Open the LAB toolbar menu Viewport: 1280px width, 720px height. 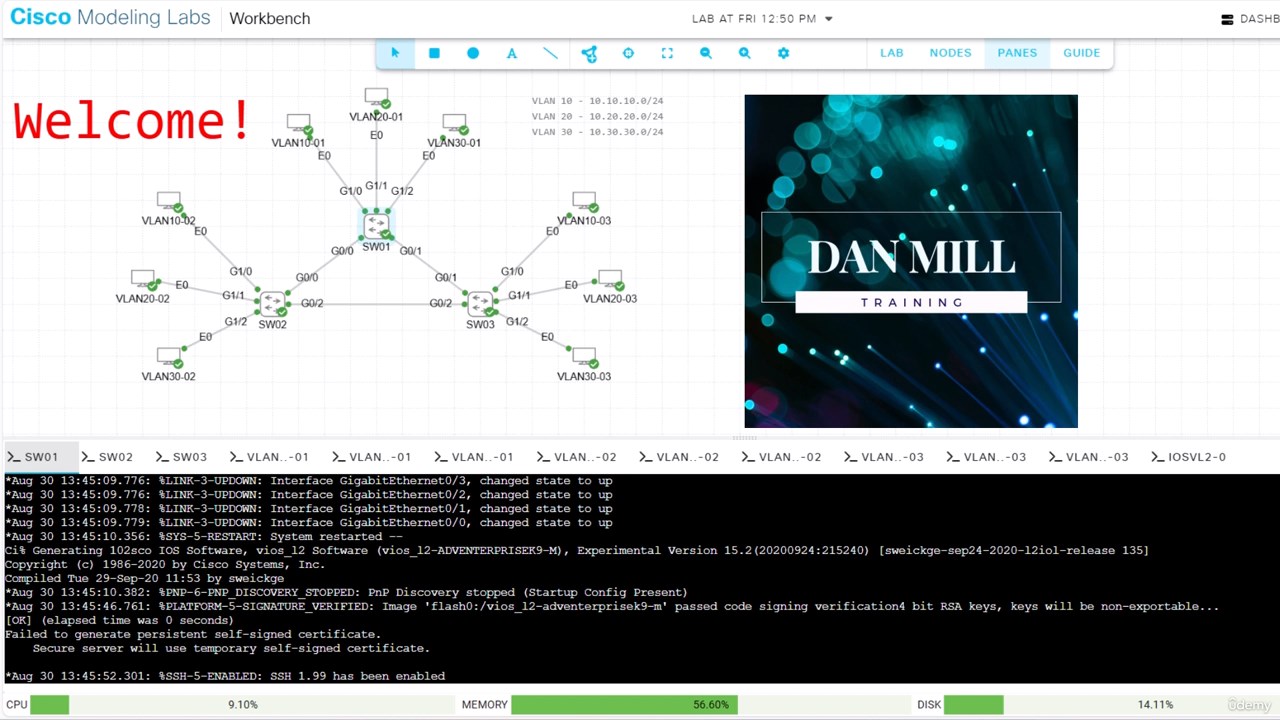pos(891,53)
